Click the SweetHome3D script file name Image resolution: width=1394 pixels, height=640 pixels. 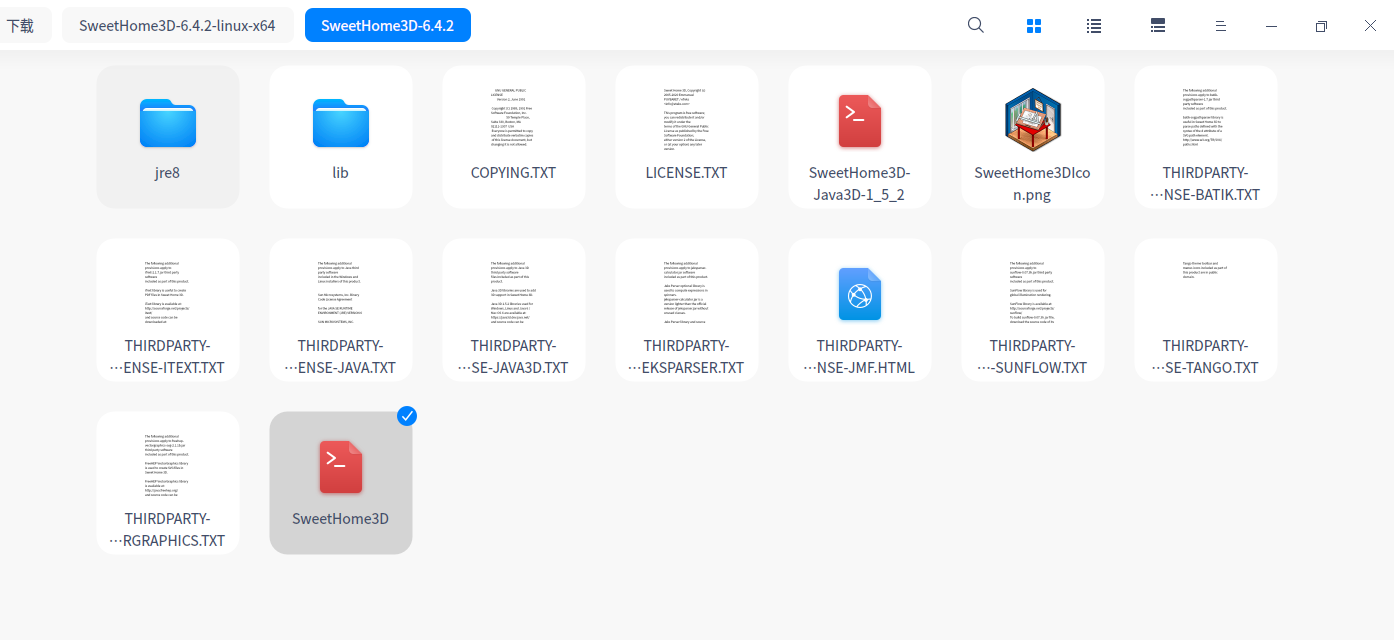[341, 519]
